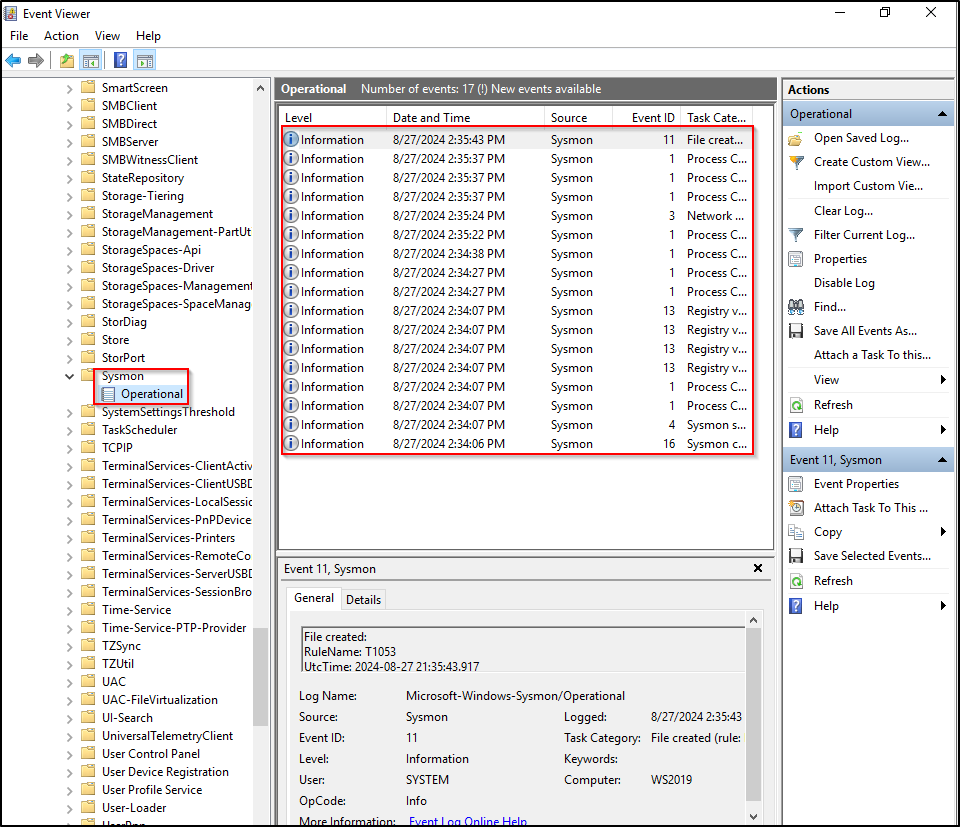
Task: Click the Properties icon under Operational actions
Action: pyautogui.click(x=796, y=259)
